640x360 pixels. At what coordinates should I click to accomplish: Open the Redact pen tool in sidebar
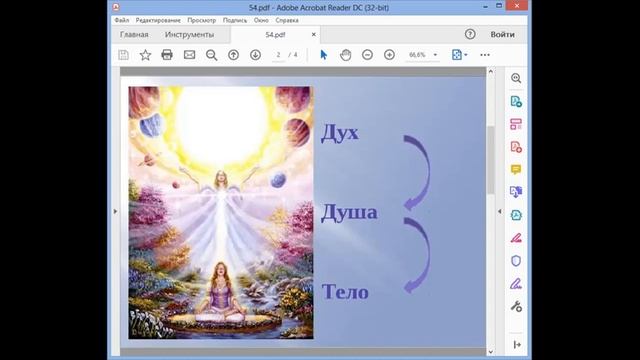[516, 238]
